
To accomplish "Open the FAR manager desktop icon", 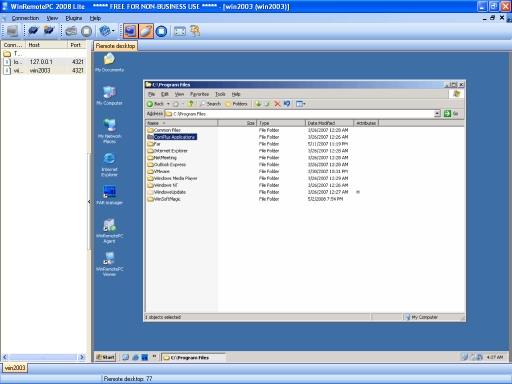I will click(109, 195).
